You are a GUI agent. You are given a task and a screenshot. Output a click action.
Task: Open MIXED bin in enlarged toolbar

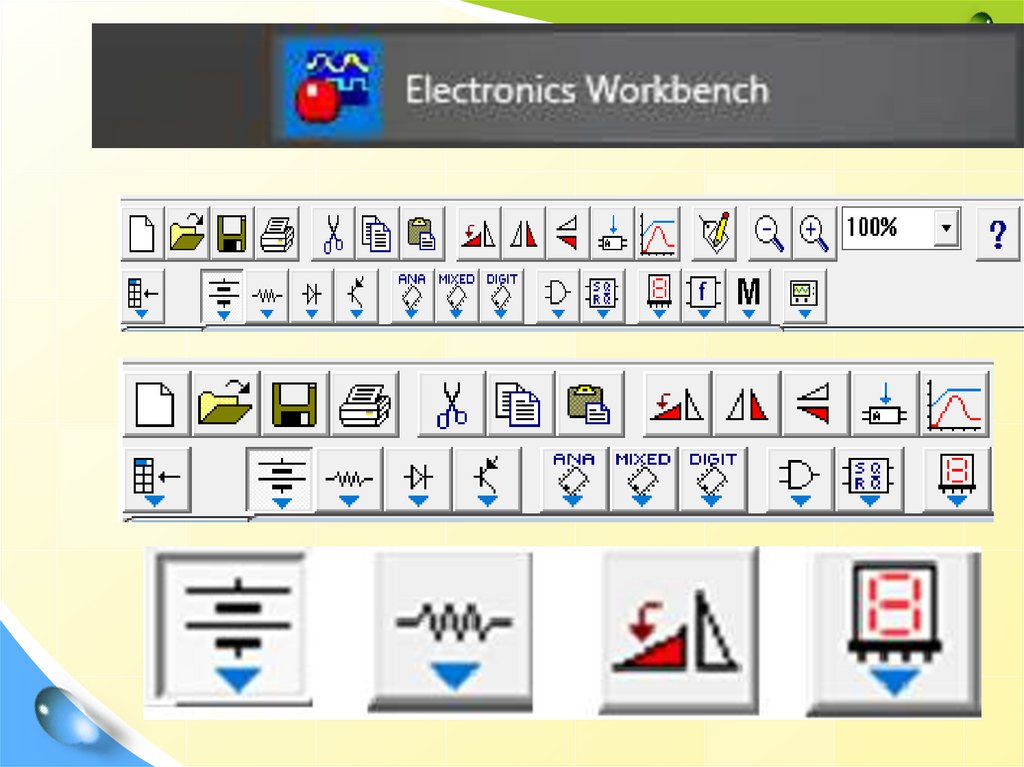tap(643, 480)
